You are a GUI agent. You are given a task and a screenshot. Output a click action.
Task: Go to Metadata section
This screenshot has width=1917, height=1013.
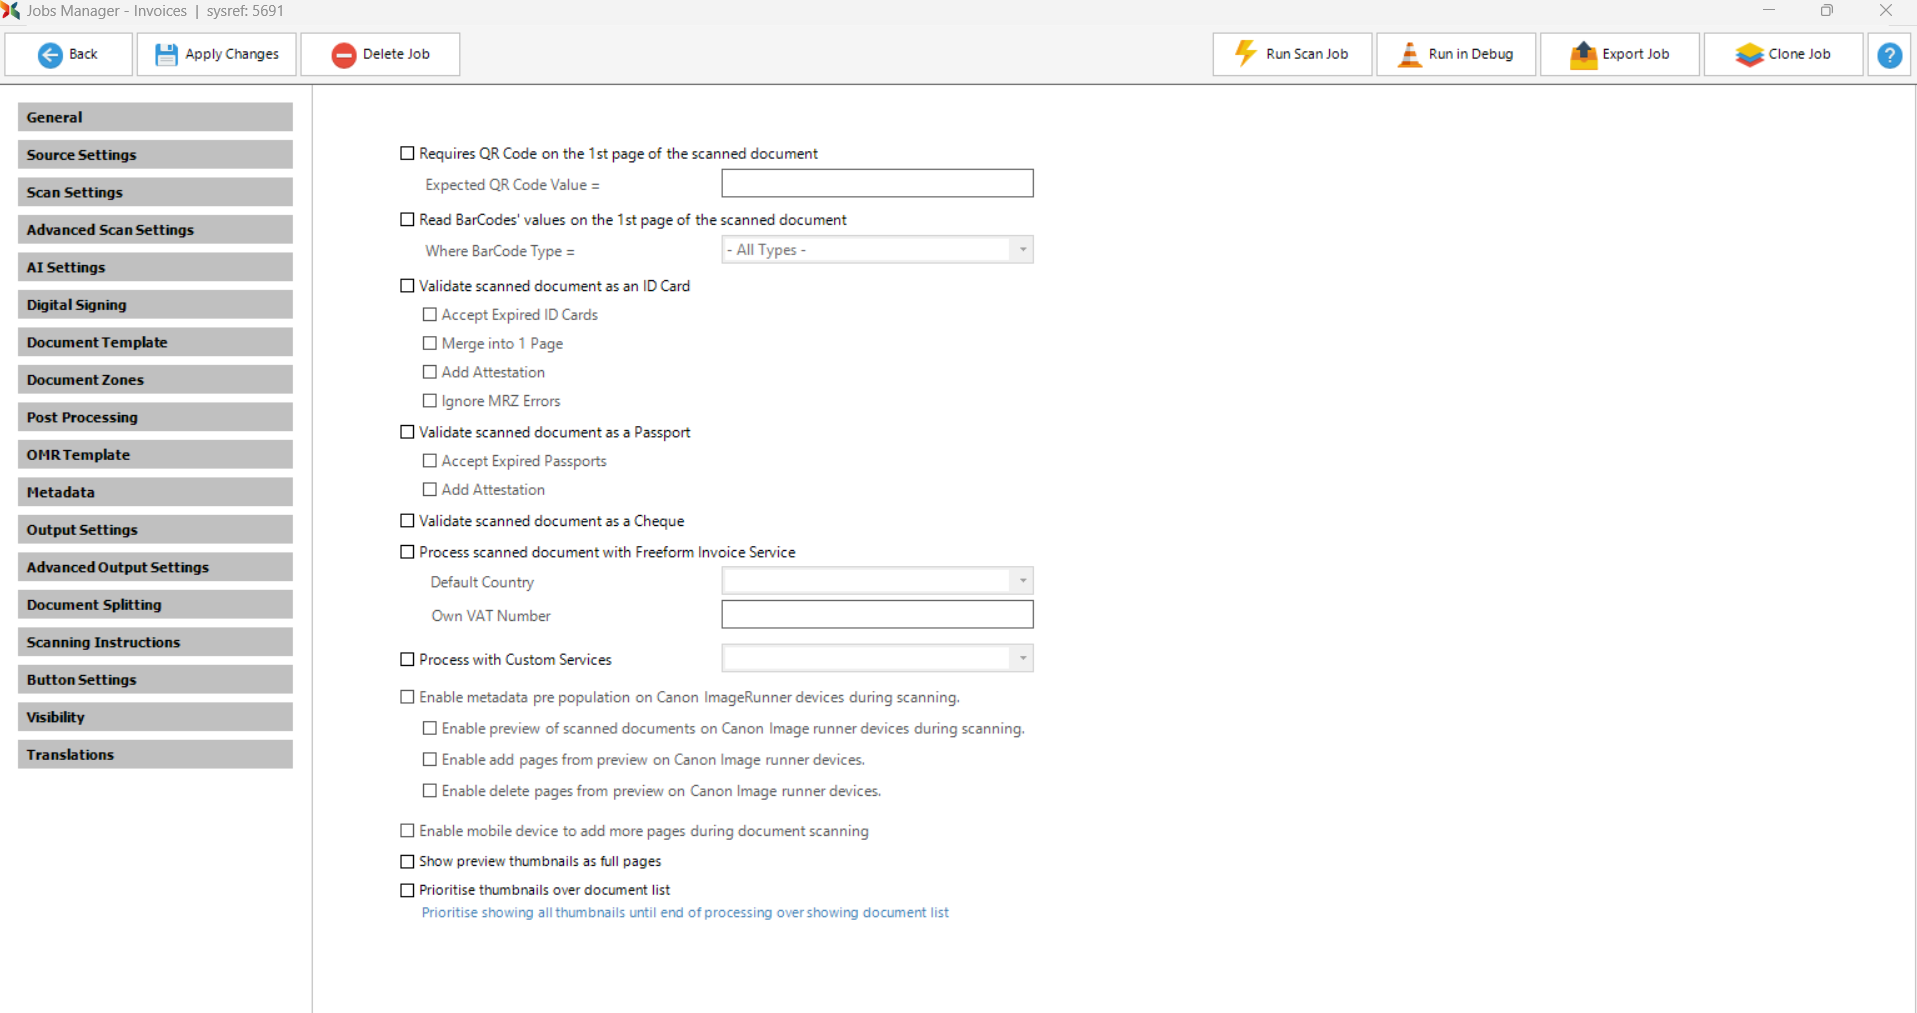coord(155,492)
